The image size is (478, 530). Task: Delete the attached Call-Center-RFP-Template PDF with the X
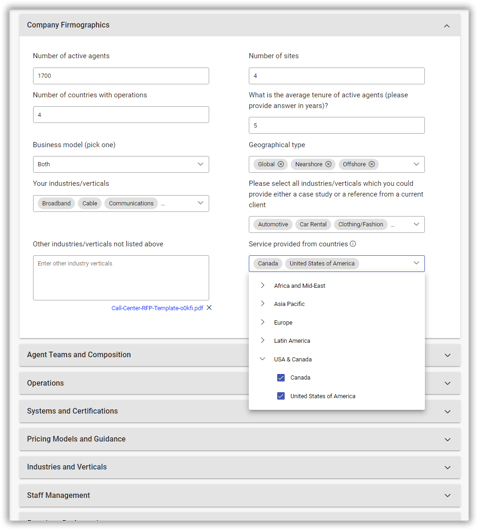(209, 308)
